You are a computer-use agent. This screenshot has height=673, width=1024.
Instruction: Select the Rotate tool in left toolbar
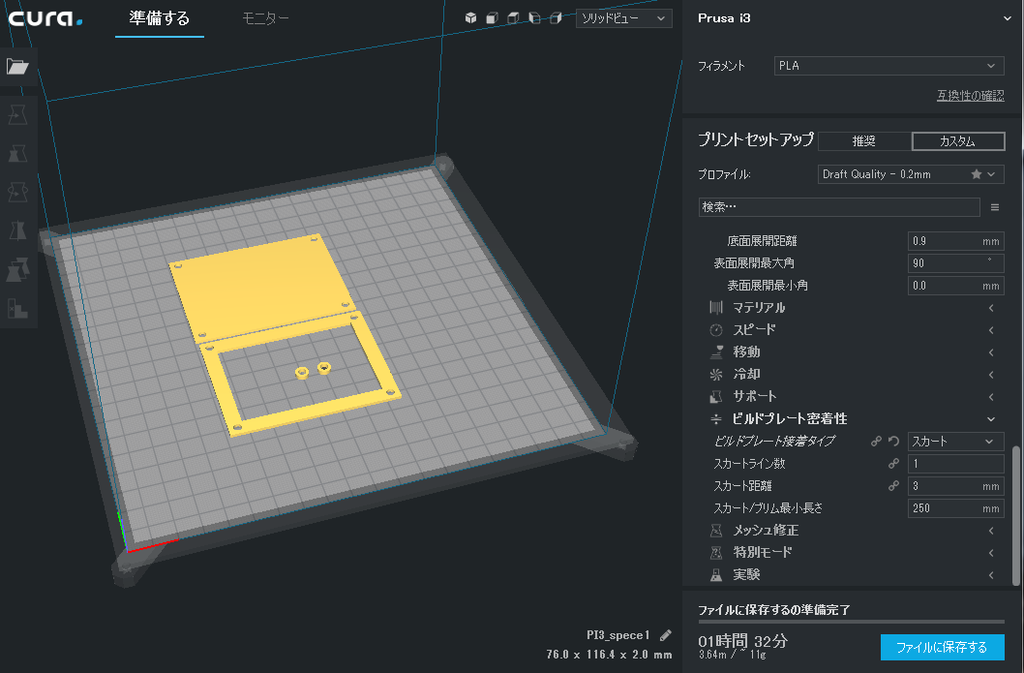[x=18, y=192]
